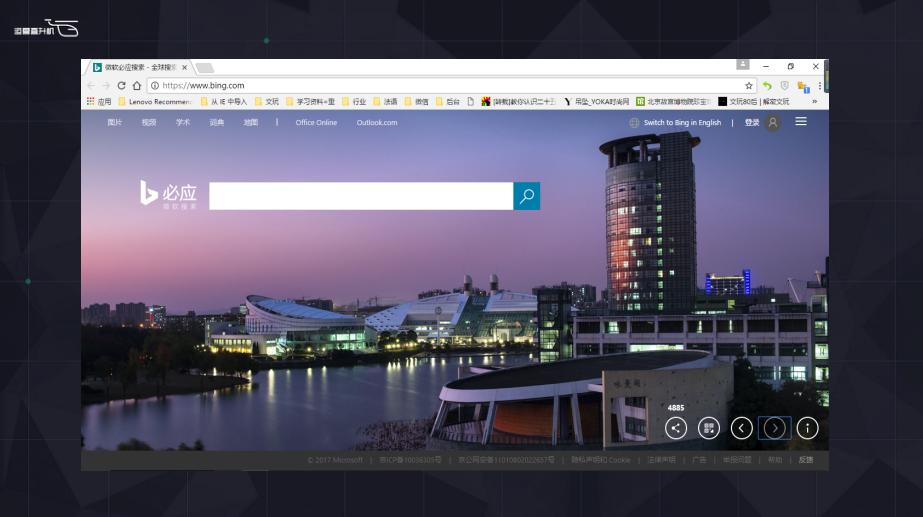The width and height of the screenshot is (923, 517).
Task: Open the 应用 apps bookmark
Action: [x=99, y=101]
